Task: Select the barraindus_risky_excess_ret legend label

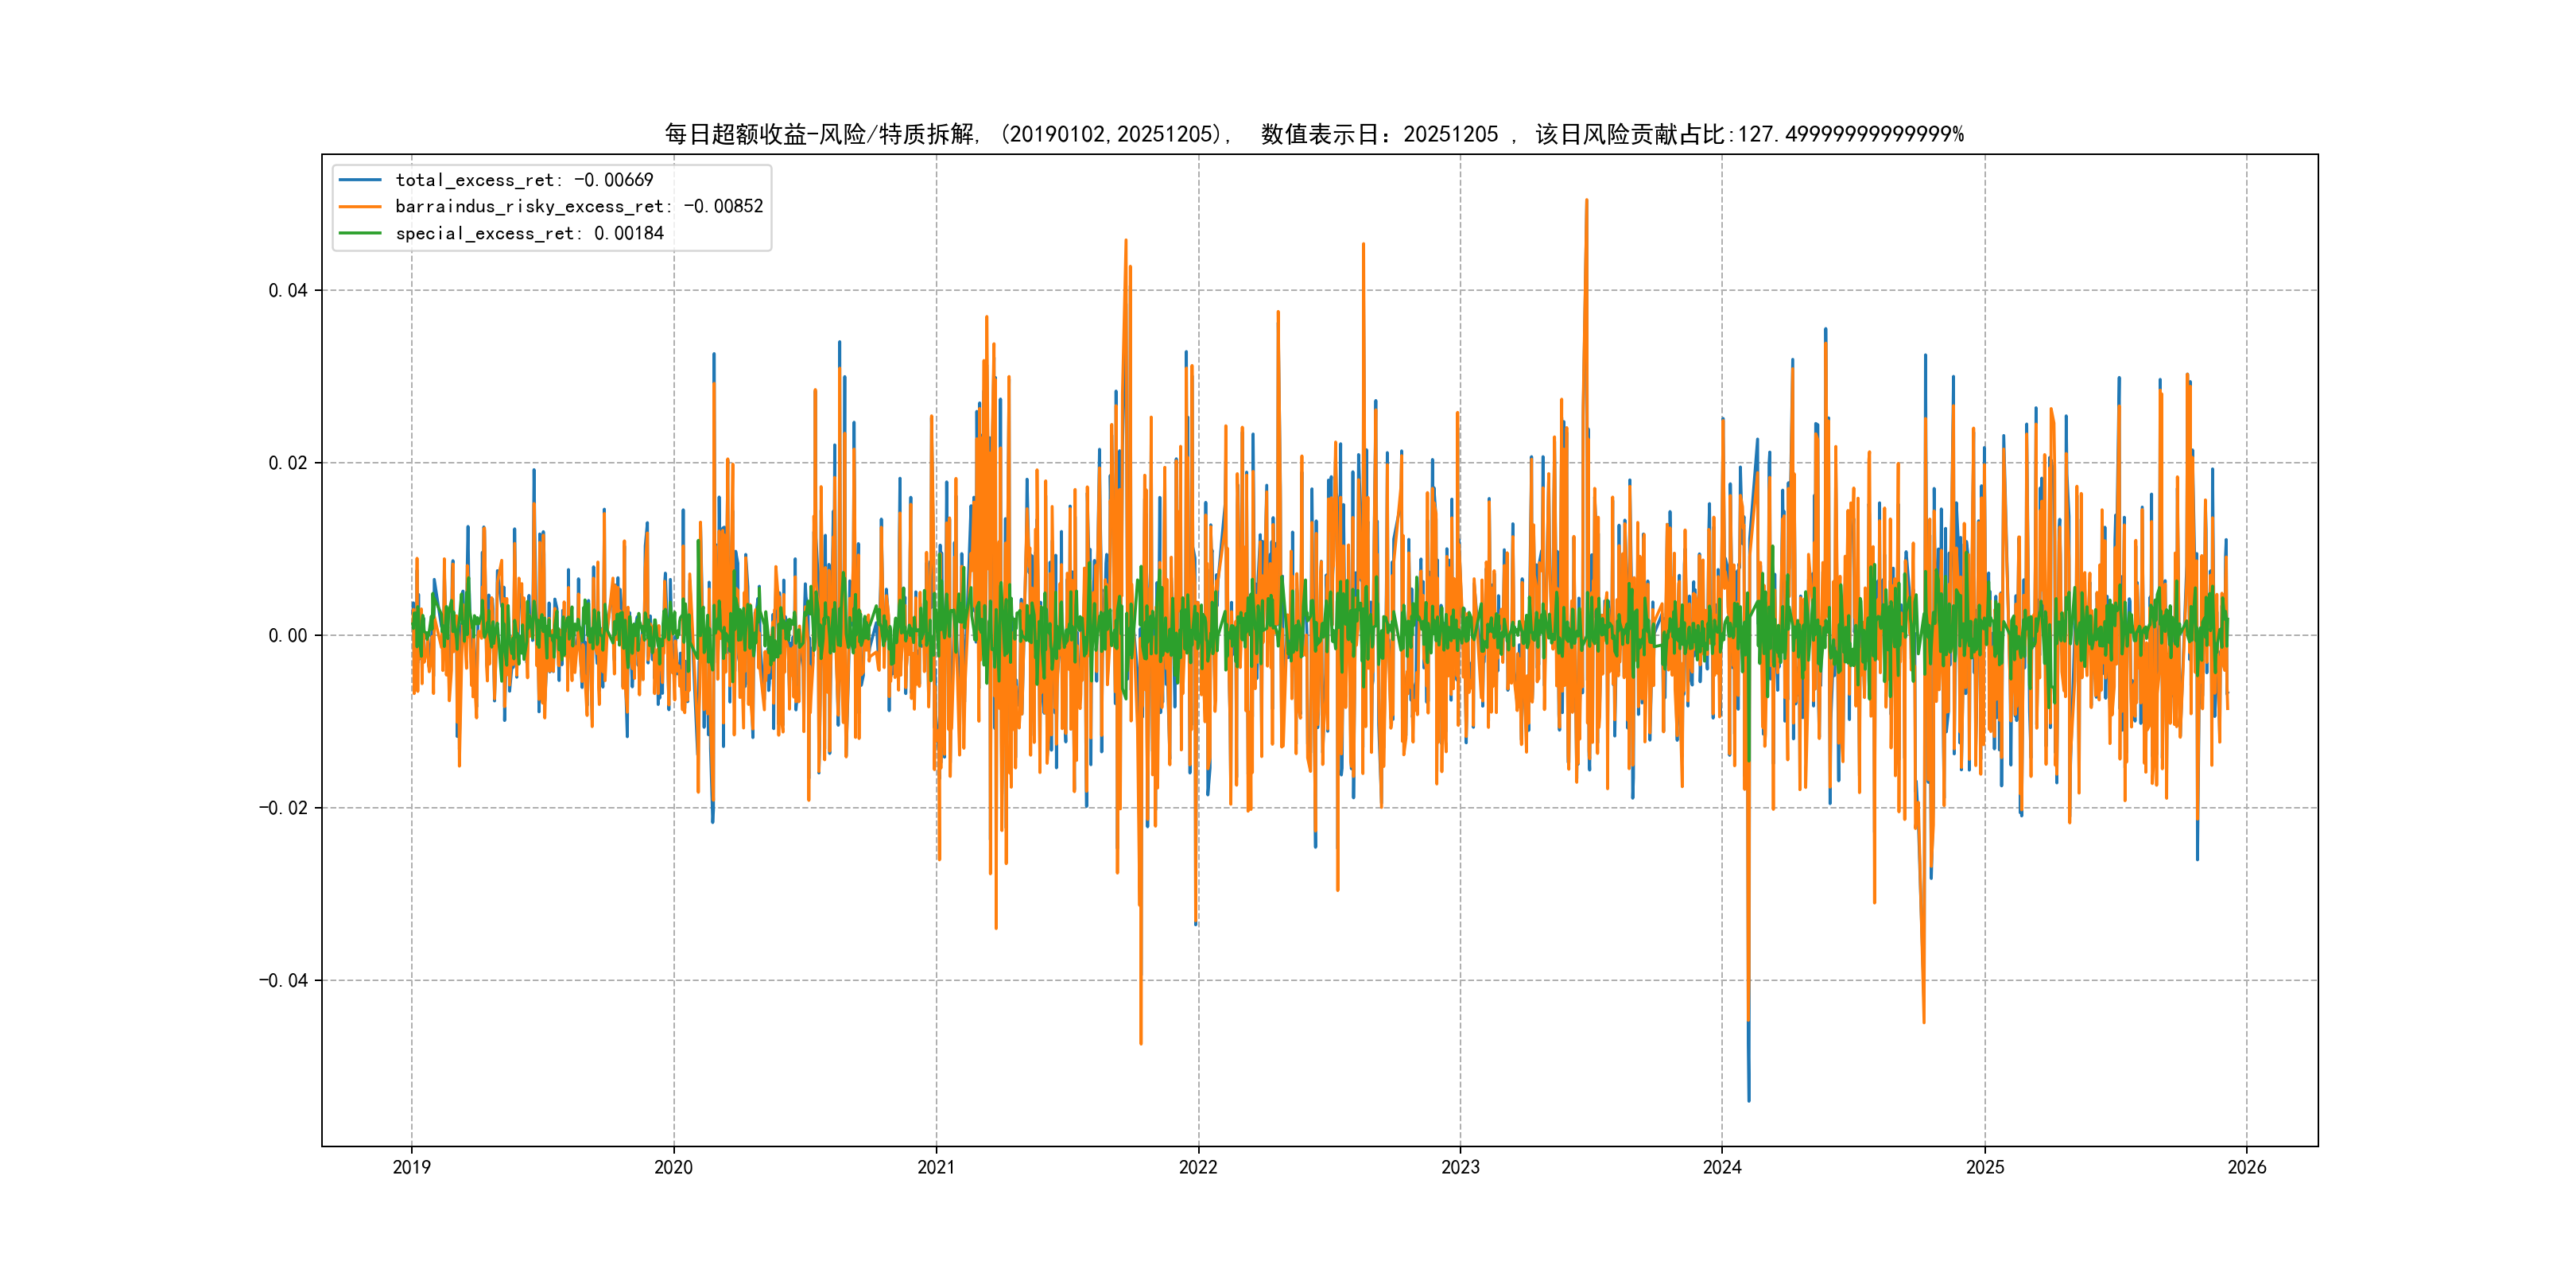Action: (x=579, y=206)
